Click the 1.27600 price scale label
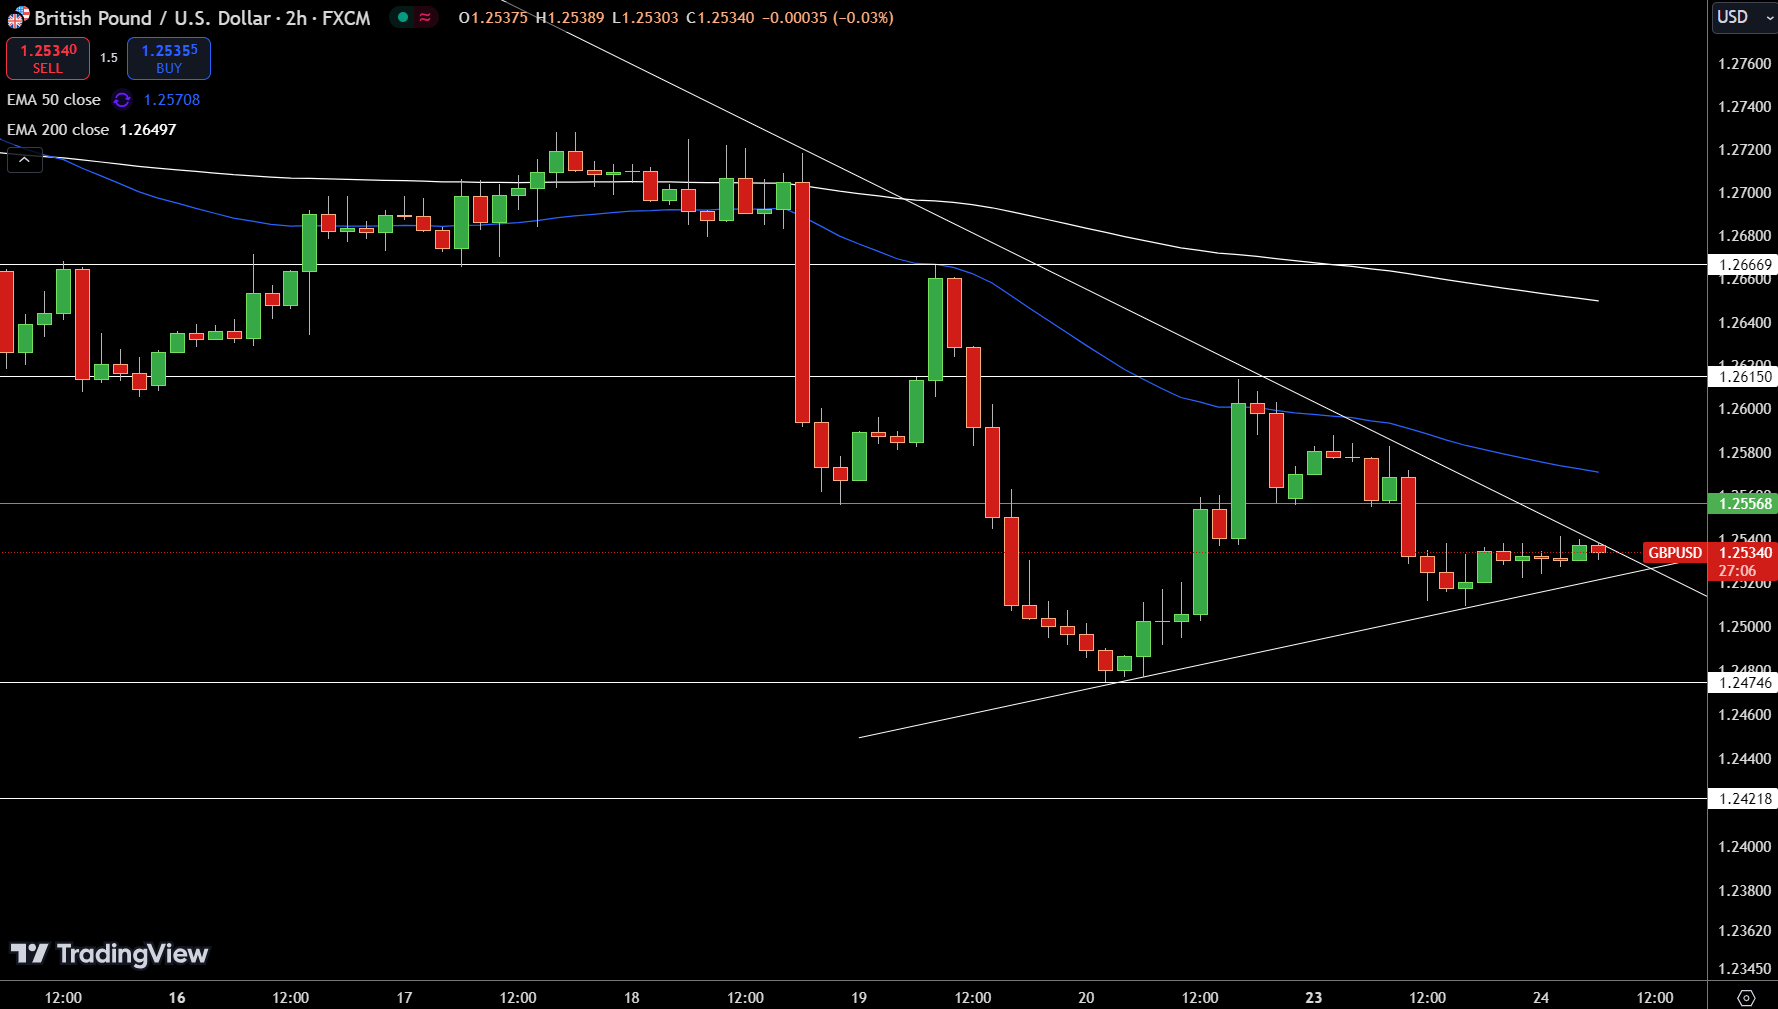Viewport: 1778px width, 1009px height. pyautogui.click(x=1744, y=63)
